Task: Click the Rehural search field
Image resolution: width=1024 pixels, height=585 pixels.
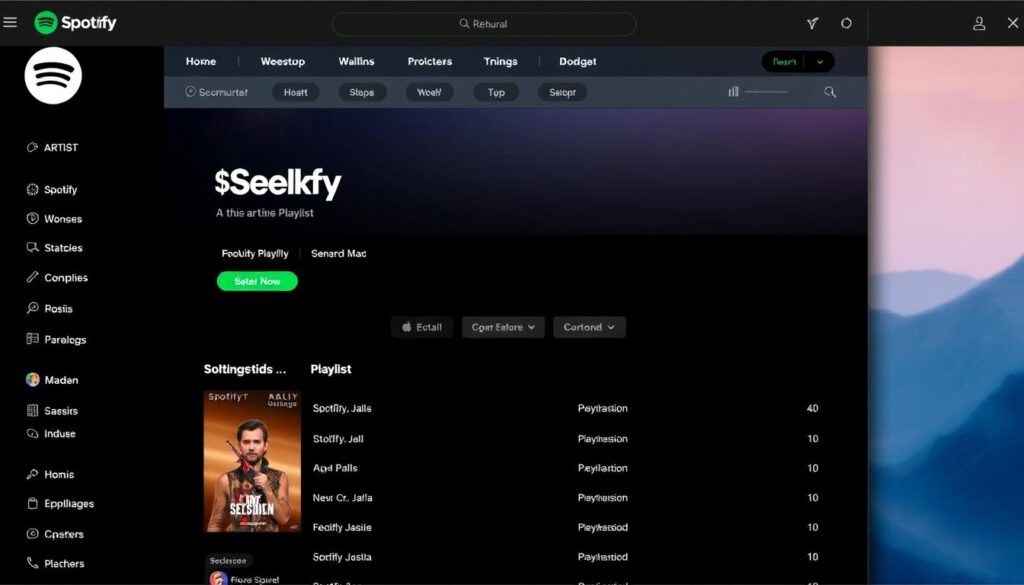Action: click(x=484, y=24)
